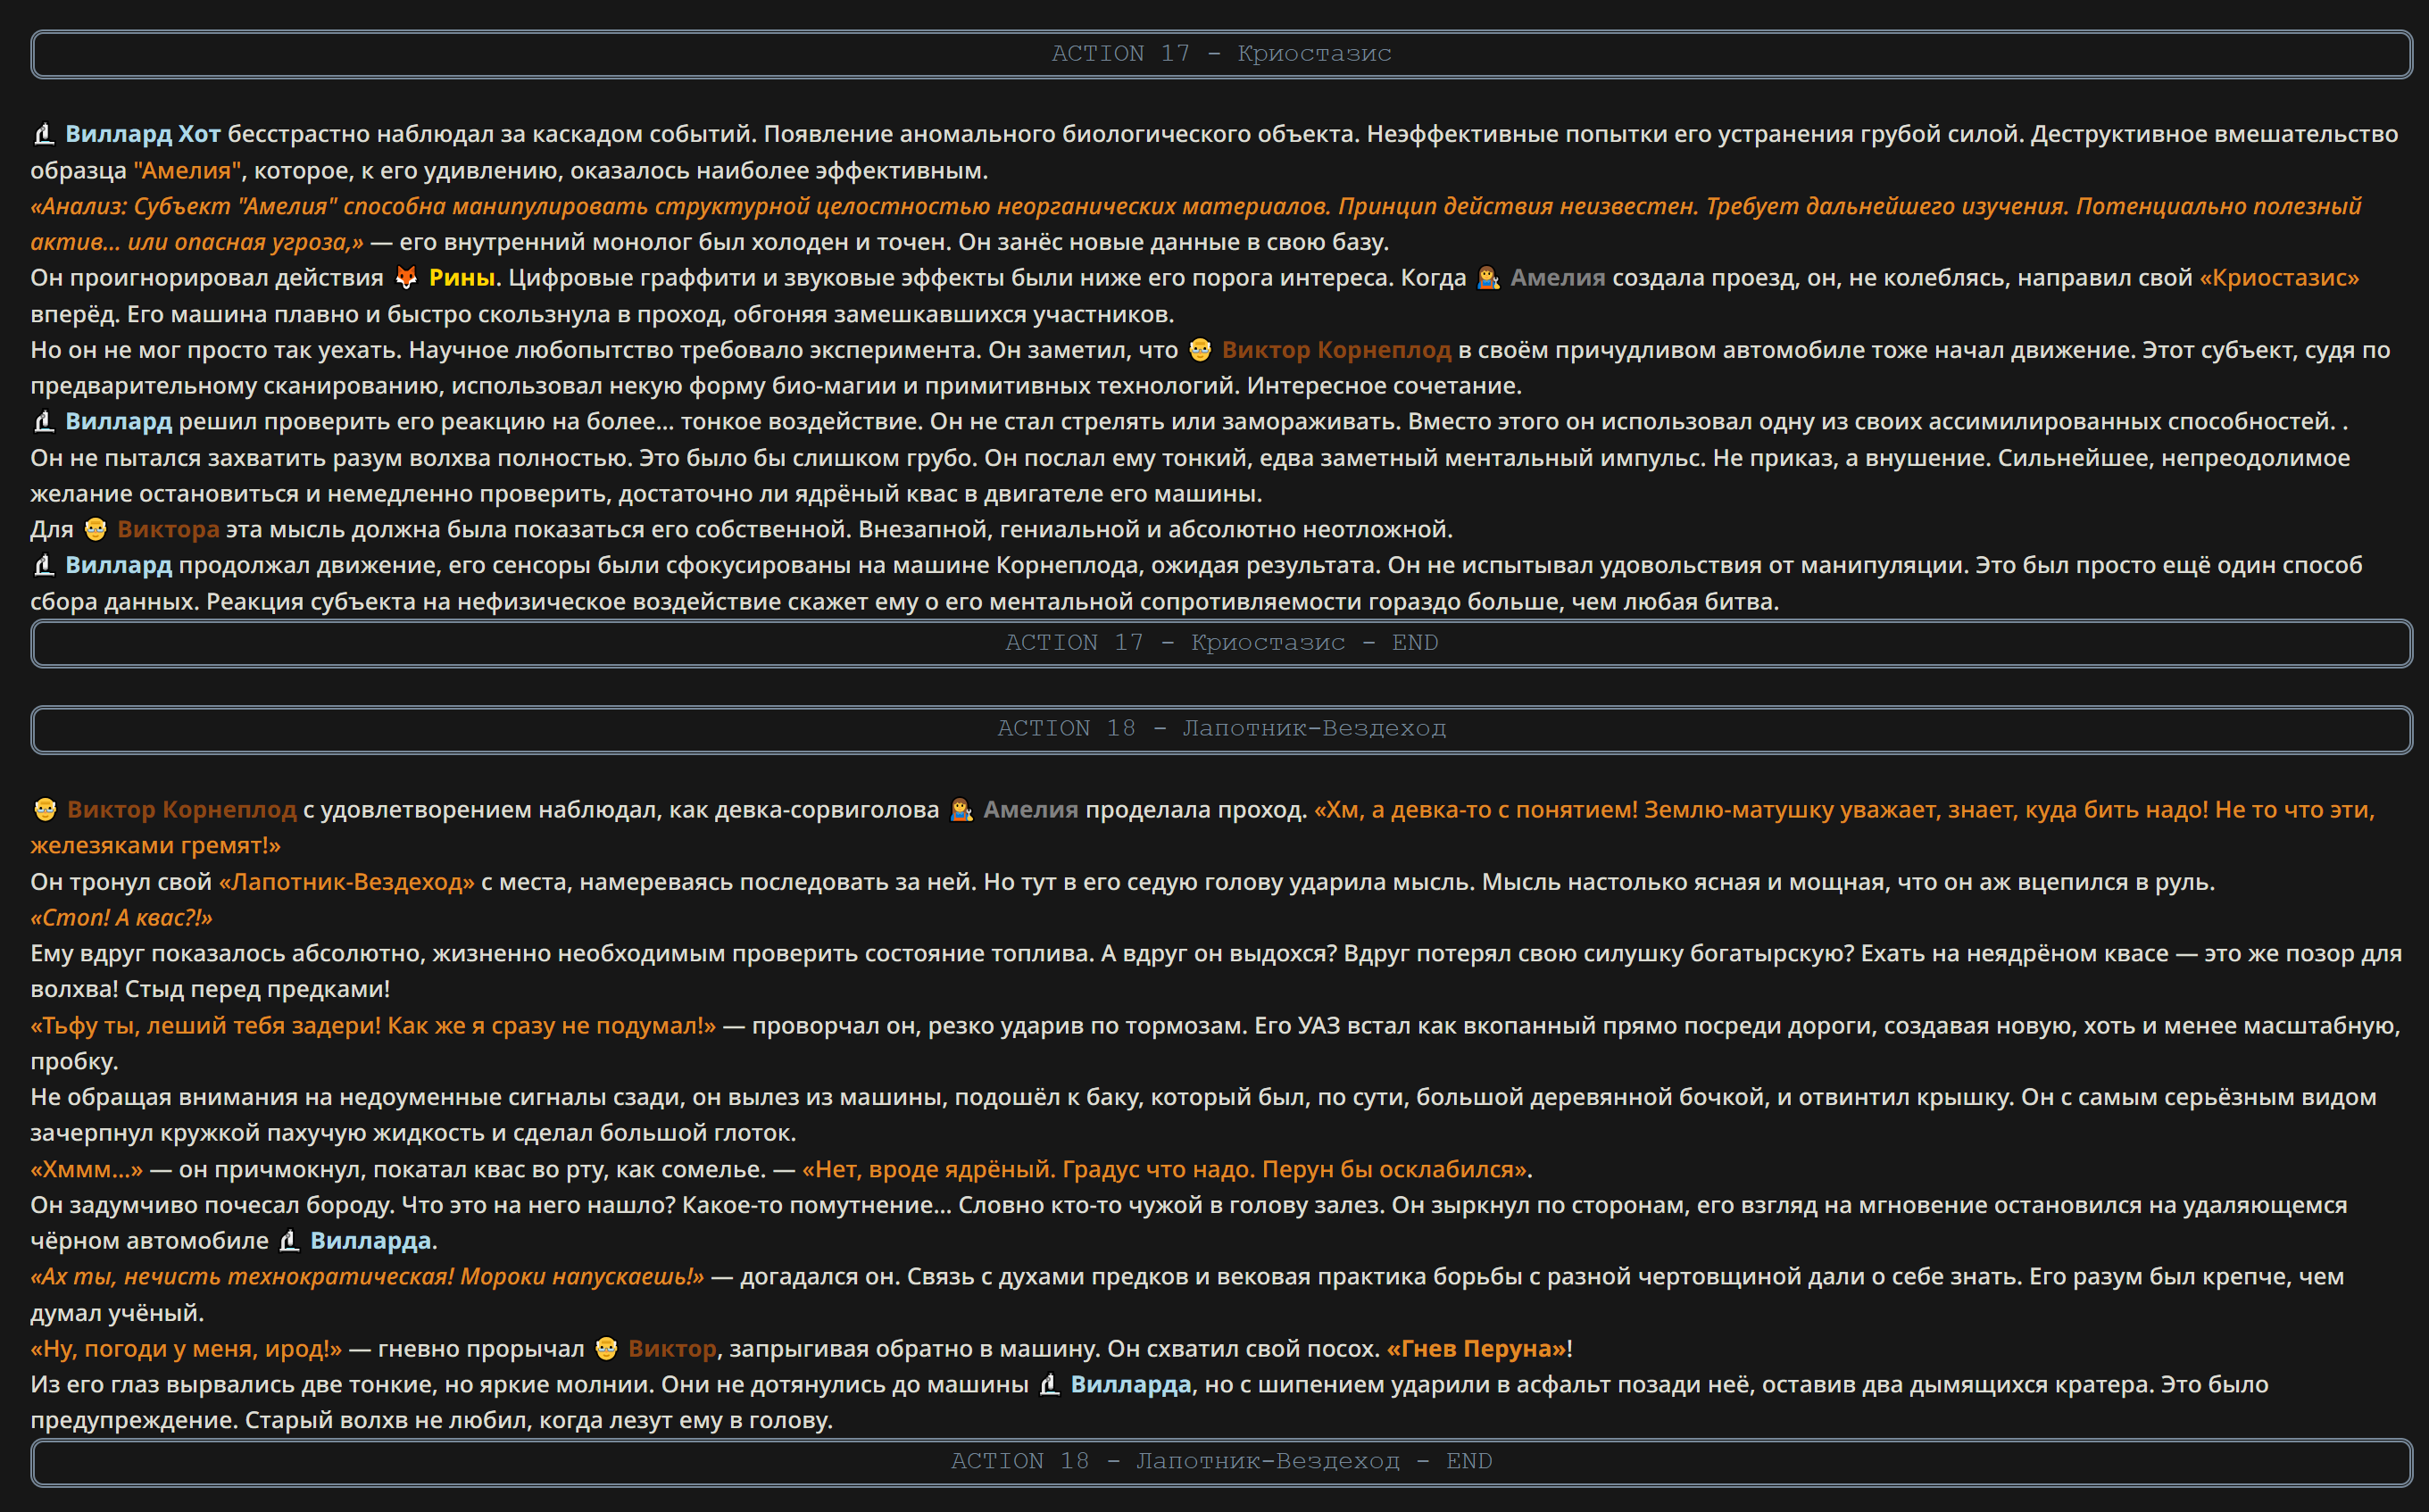
Task: Click the 'ACTION 18 – Лапотник-Вездеход – END' header
Action: coord(1221,1462)
